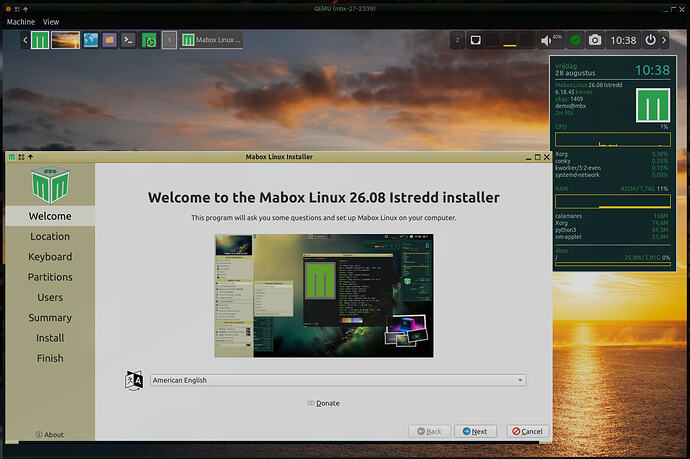Click the Mabox logo in conky widget

point(653,105)
